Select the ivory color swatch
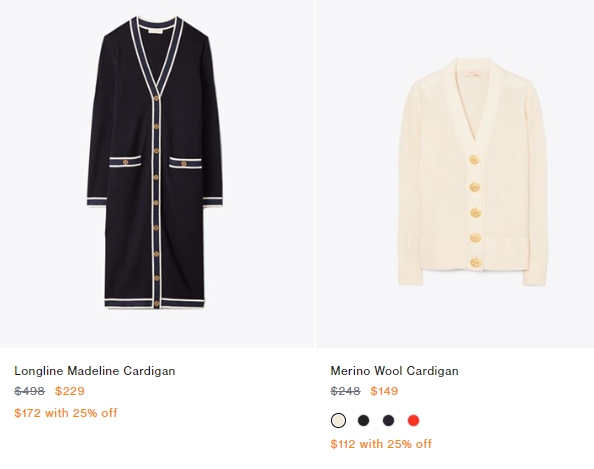 point(338,421)
